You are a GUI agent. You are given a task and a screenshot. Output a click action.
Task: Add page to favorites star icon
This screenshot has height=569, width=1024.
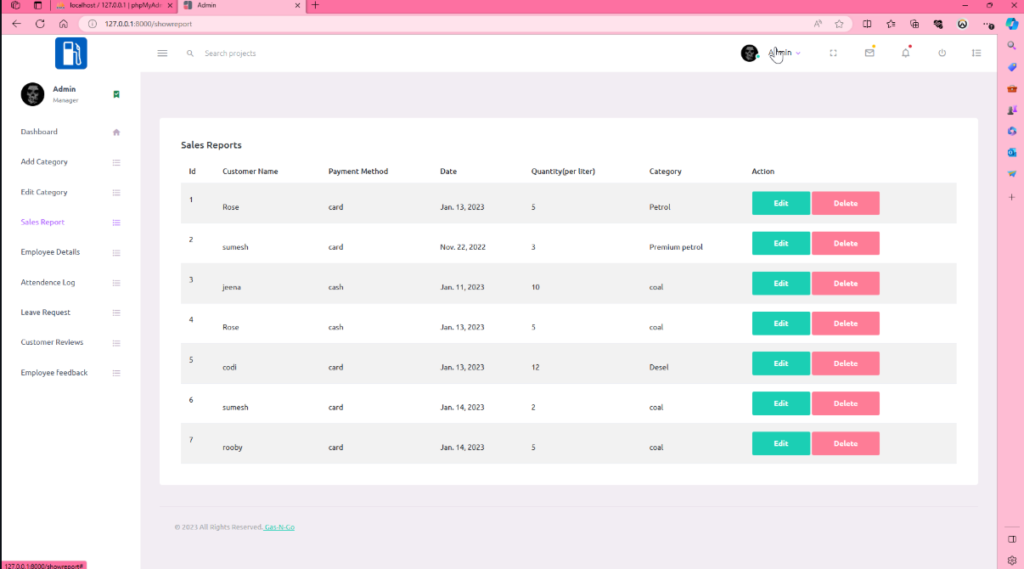(839, 24)
